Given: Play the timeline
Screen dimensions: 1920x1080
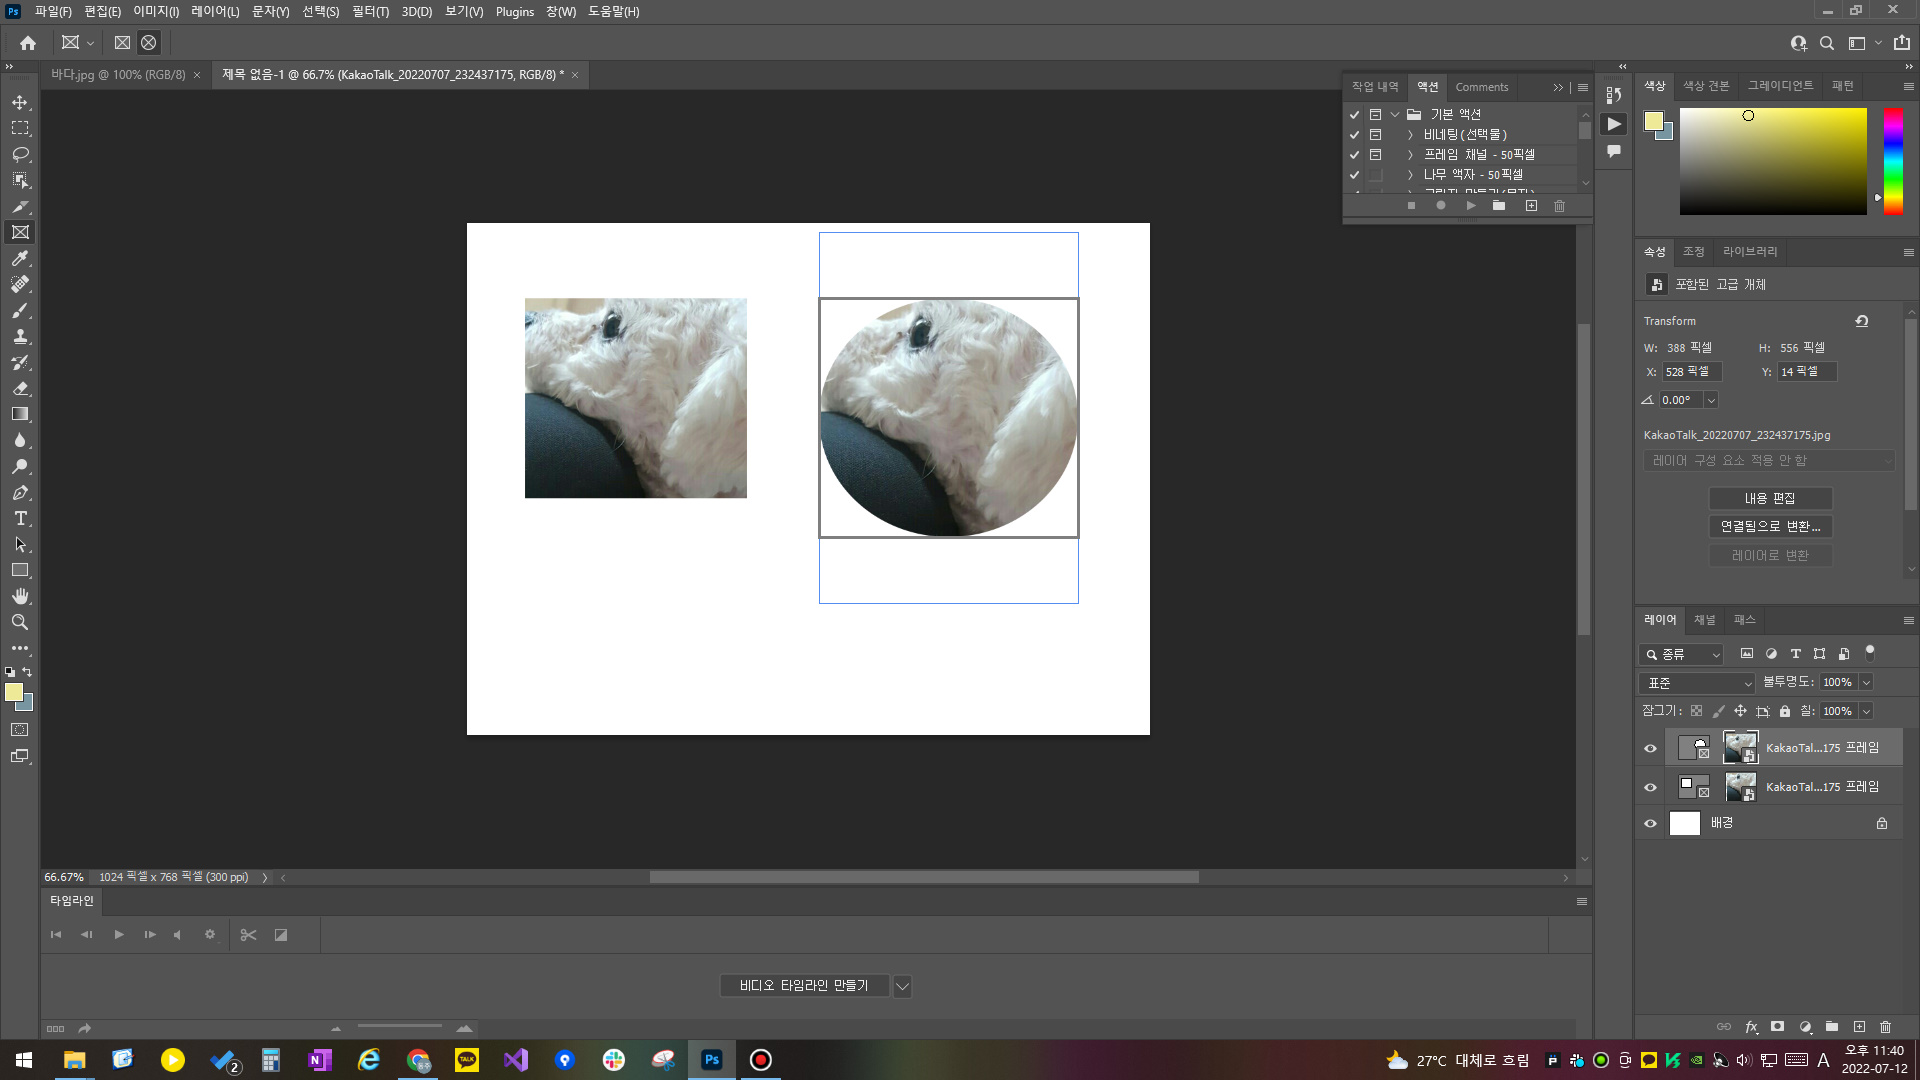Looking at the screenshot, I should click(119, 935).
